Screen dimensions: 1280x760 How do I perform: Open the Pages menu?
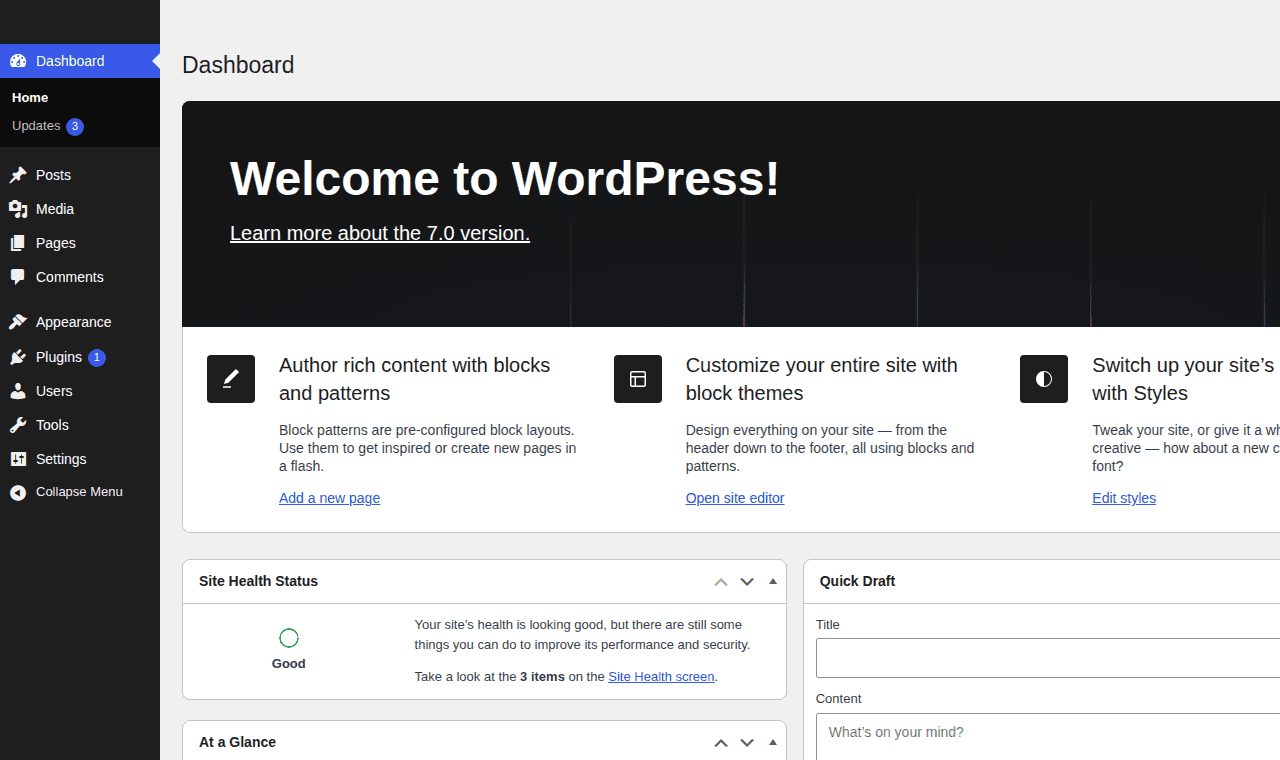pos(80,243)
